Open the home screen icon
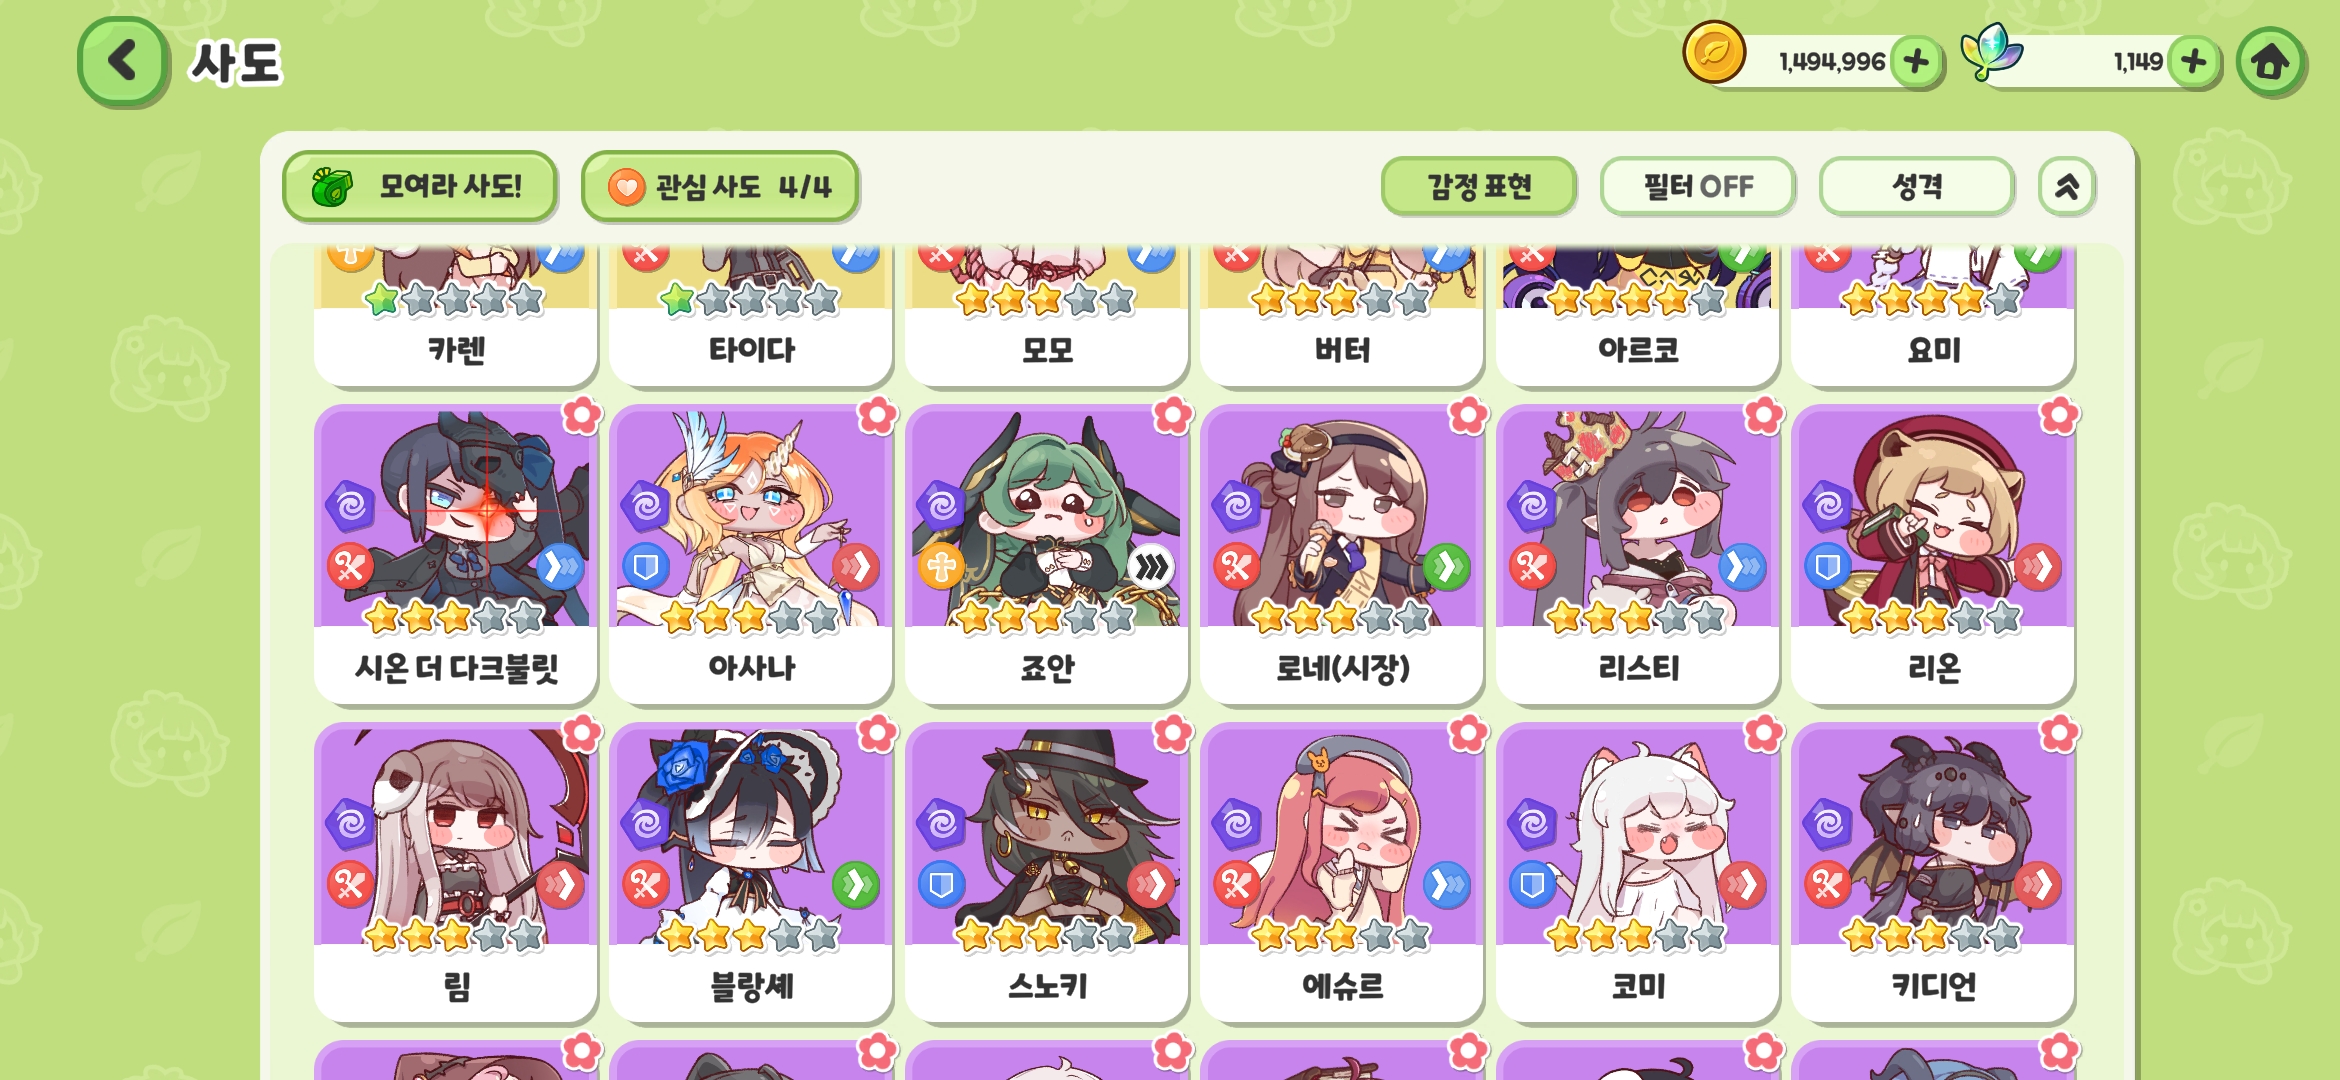The image size is (2340, 1080). point(2270,62)
